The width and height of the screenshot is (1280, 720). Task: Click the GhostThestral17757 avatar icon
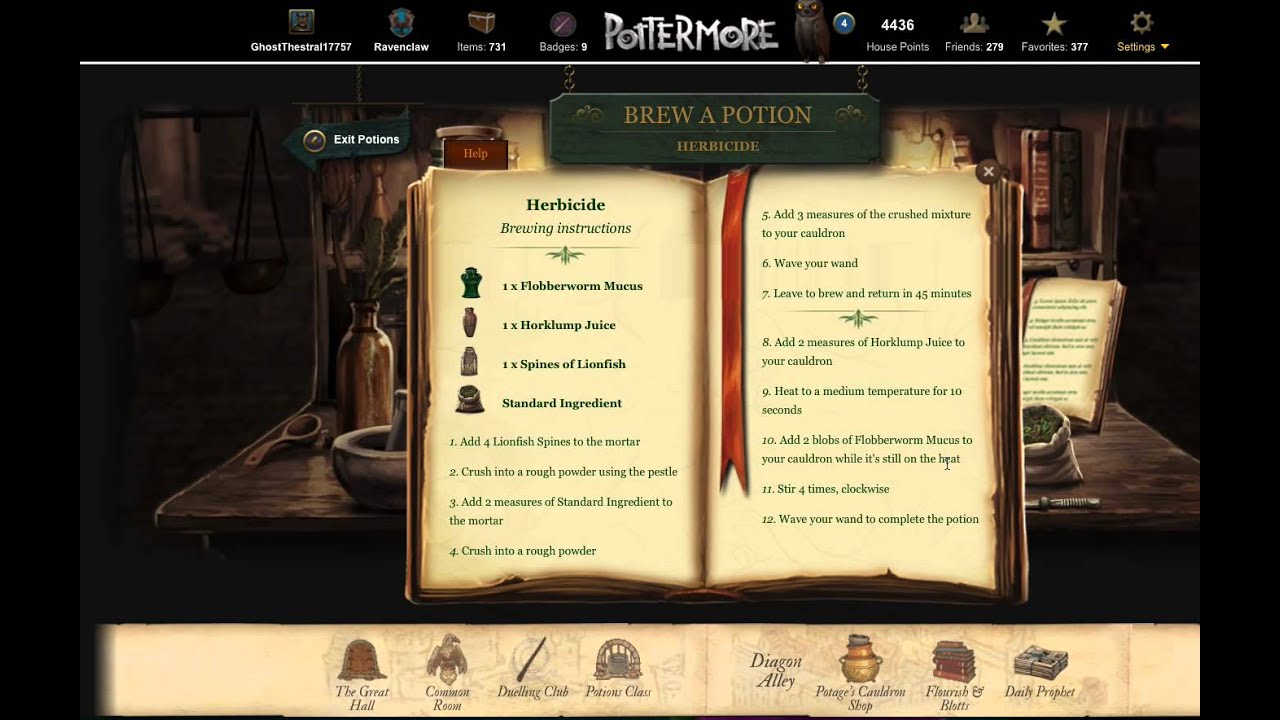pyautogui.click(x=301, y=22)
